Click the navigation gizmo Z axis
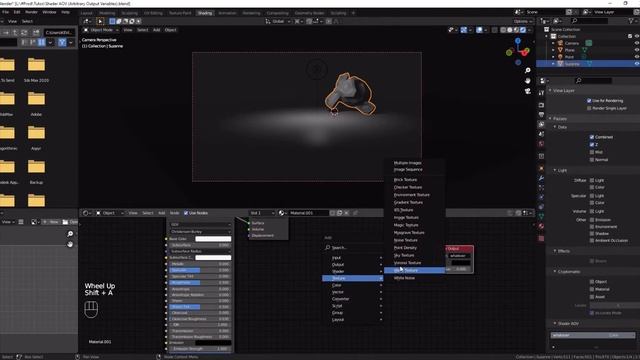Viewport: 640px width, 360px height. (x=518, y=41)
